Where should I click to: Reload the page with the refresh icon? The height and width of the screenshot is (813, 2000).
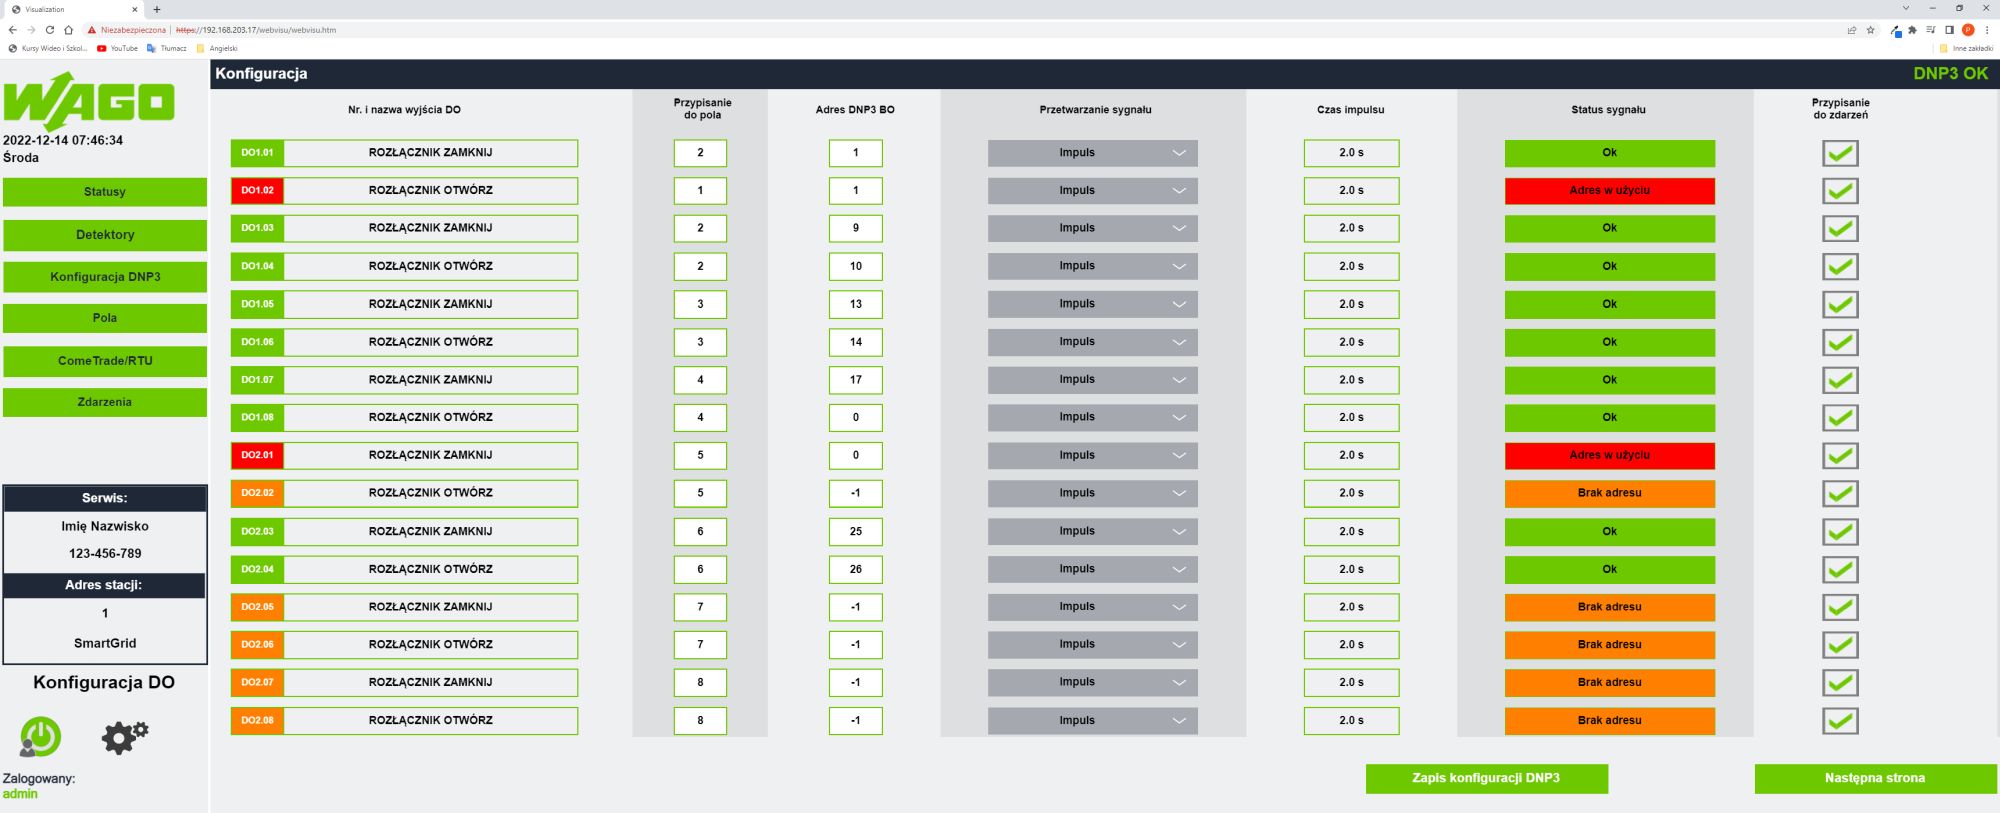click(x=49, y=30)
